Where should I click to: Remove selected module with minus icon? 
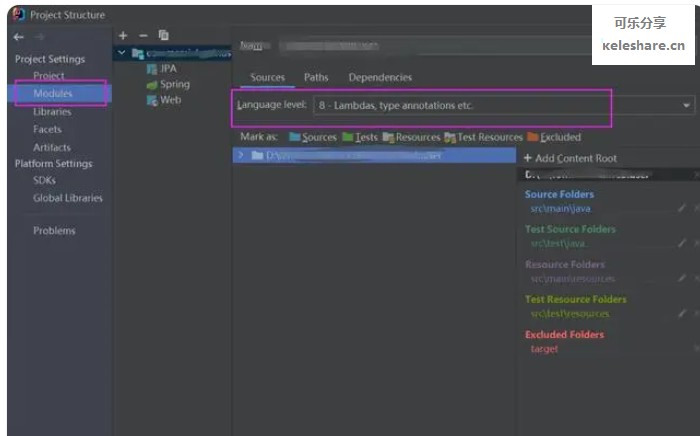tap(143, 35)
